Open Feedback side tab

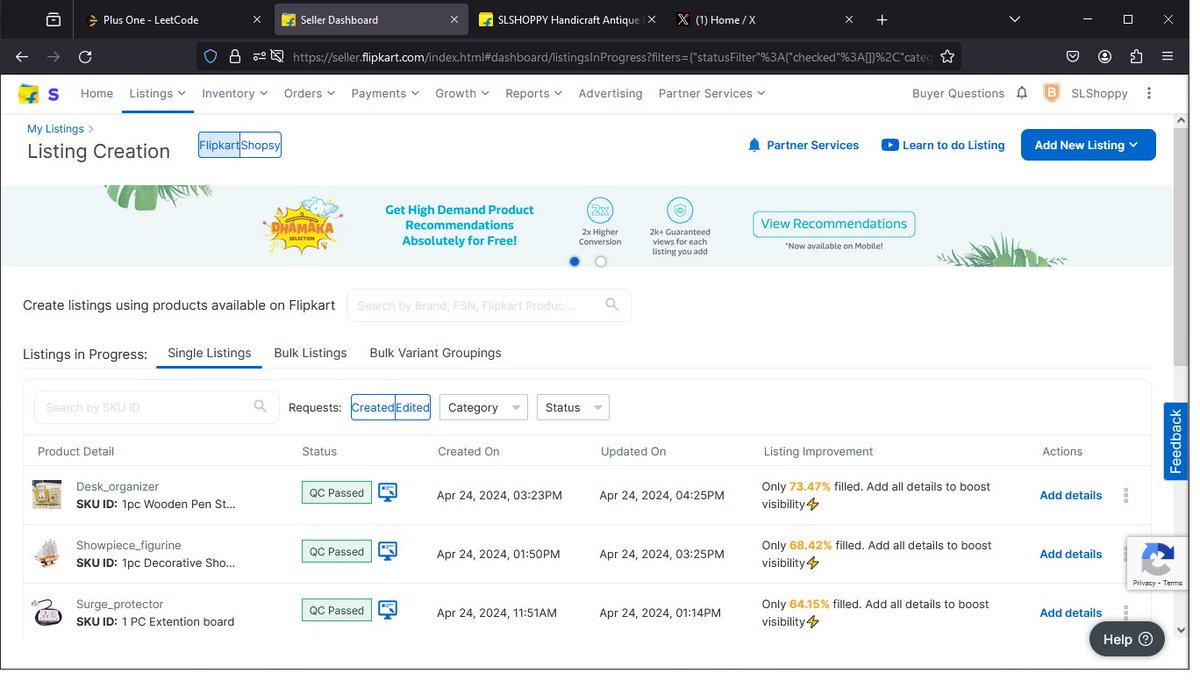[1176, 441]
